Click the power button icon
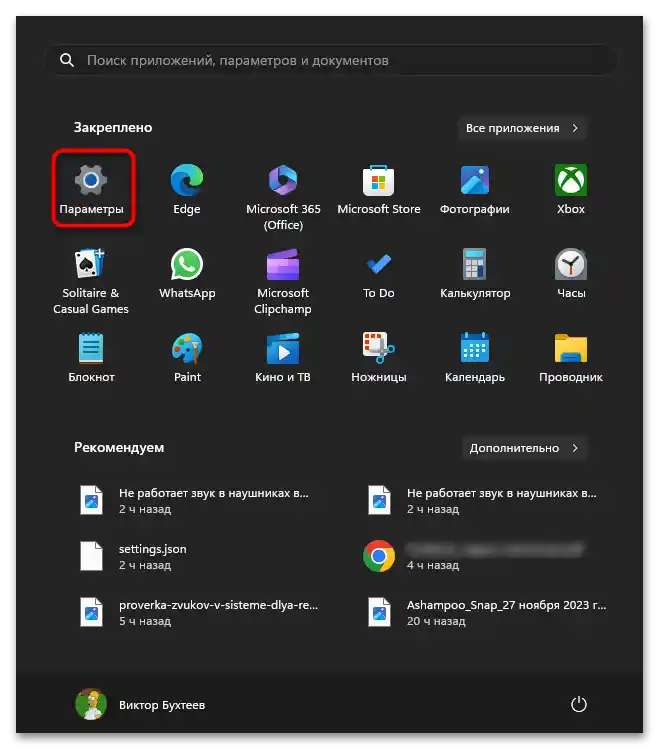Image resolution: width=659 pixels, height=749 pixels. coord(579,705)
